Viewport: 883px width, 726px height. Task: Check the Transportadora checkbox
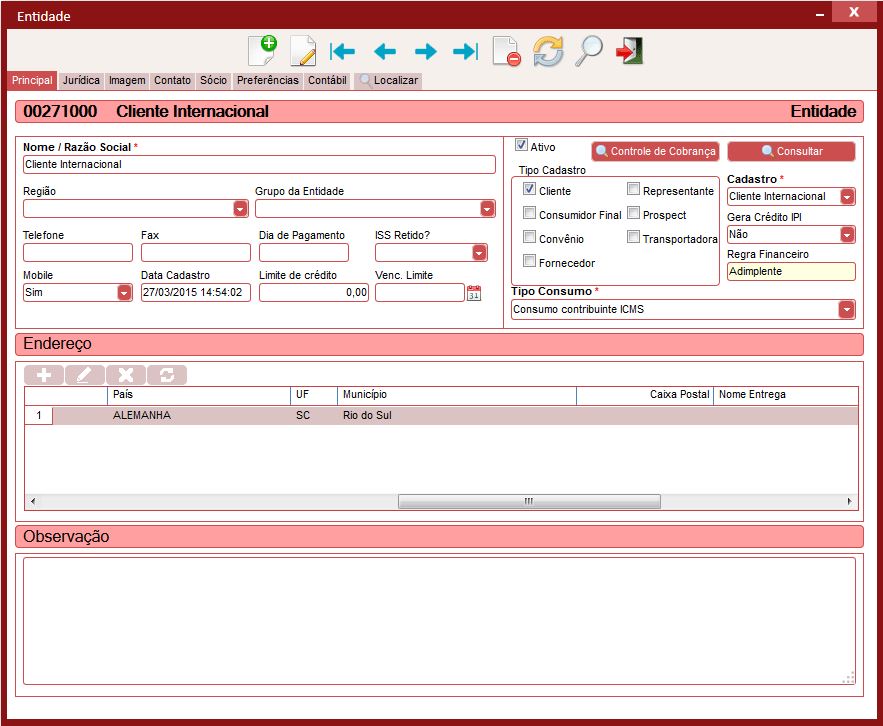coord(634,237)
